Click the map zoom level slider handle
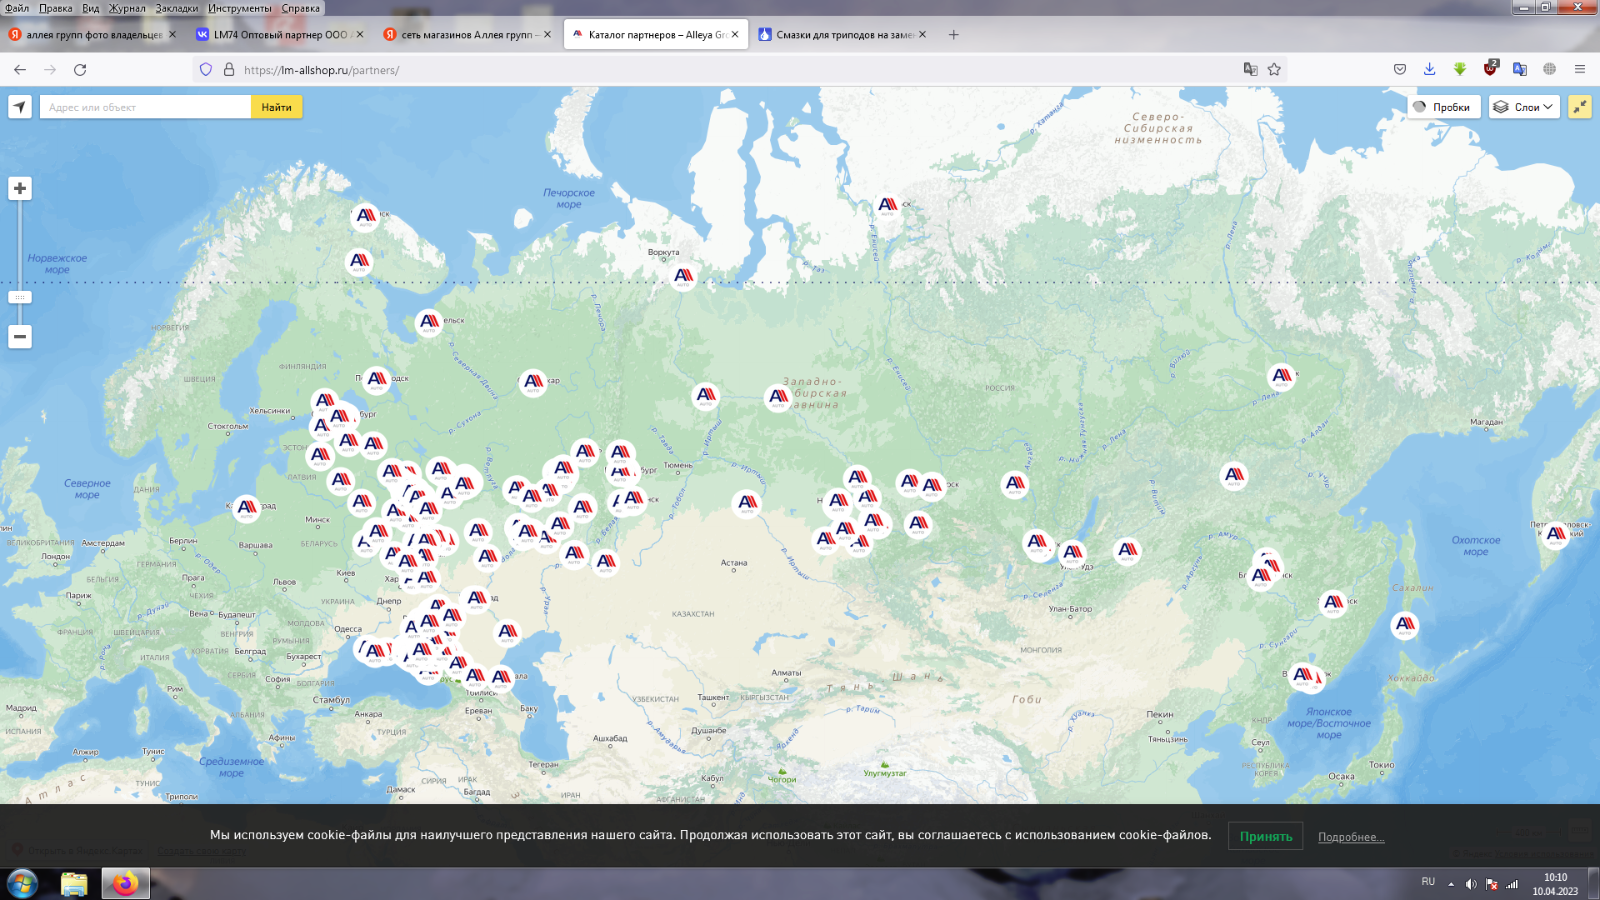Image resolution: width=1600 pixels, height=900 pixels. click(20, 297)
